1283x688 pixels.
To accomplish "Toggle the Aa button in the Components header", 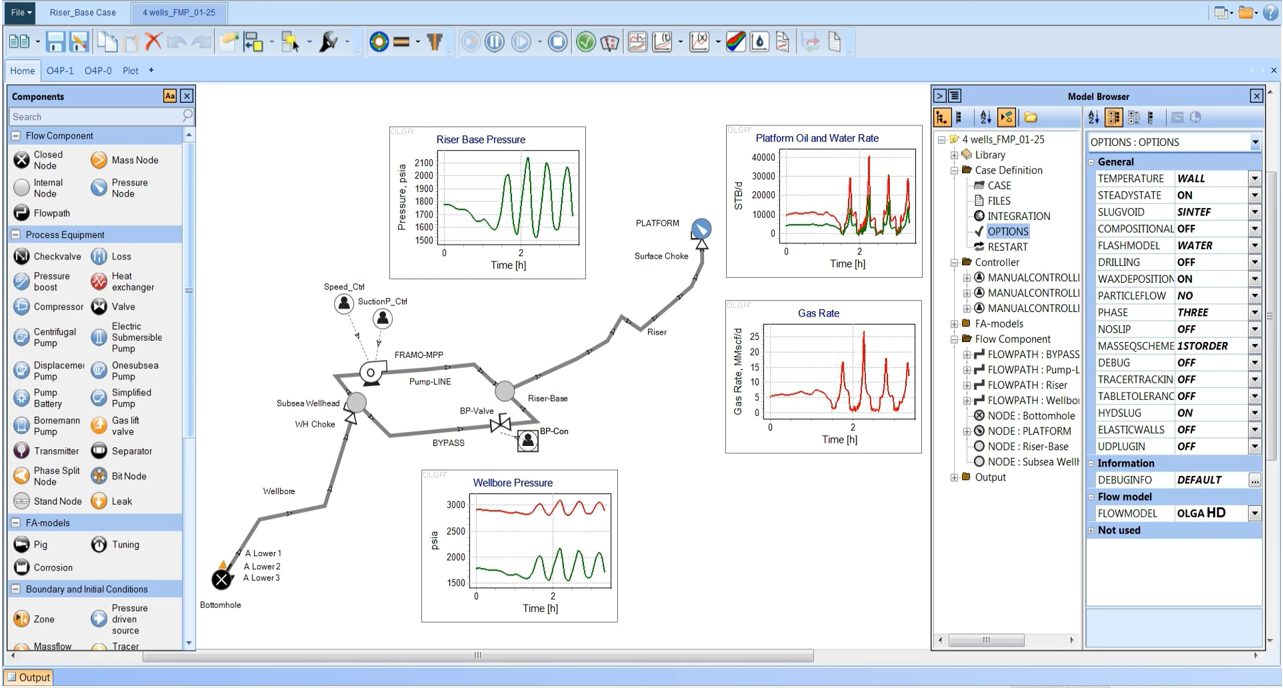I will pyautogui.click(x=170, y=96).
